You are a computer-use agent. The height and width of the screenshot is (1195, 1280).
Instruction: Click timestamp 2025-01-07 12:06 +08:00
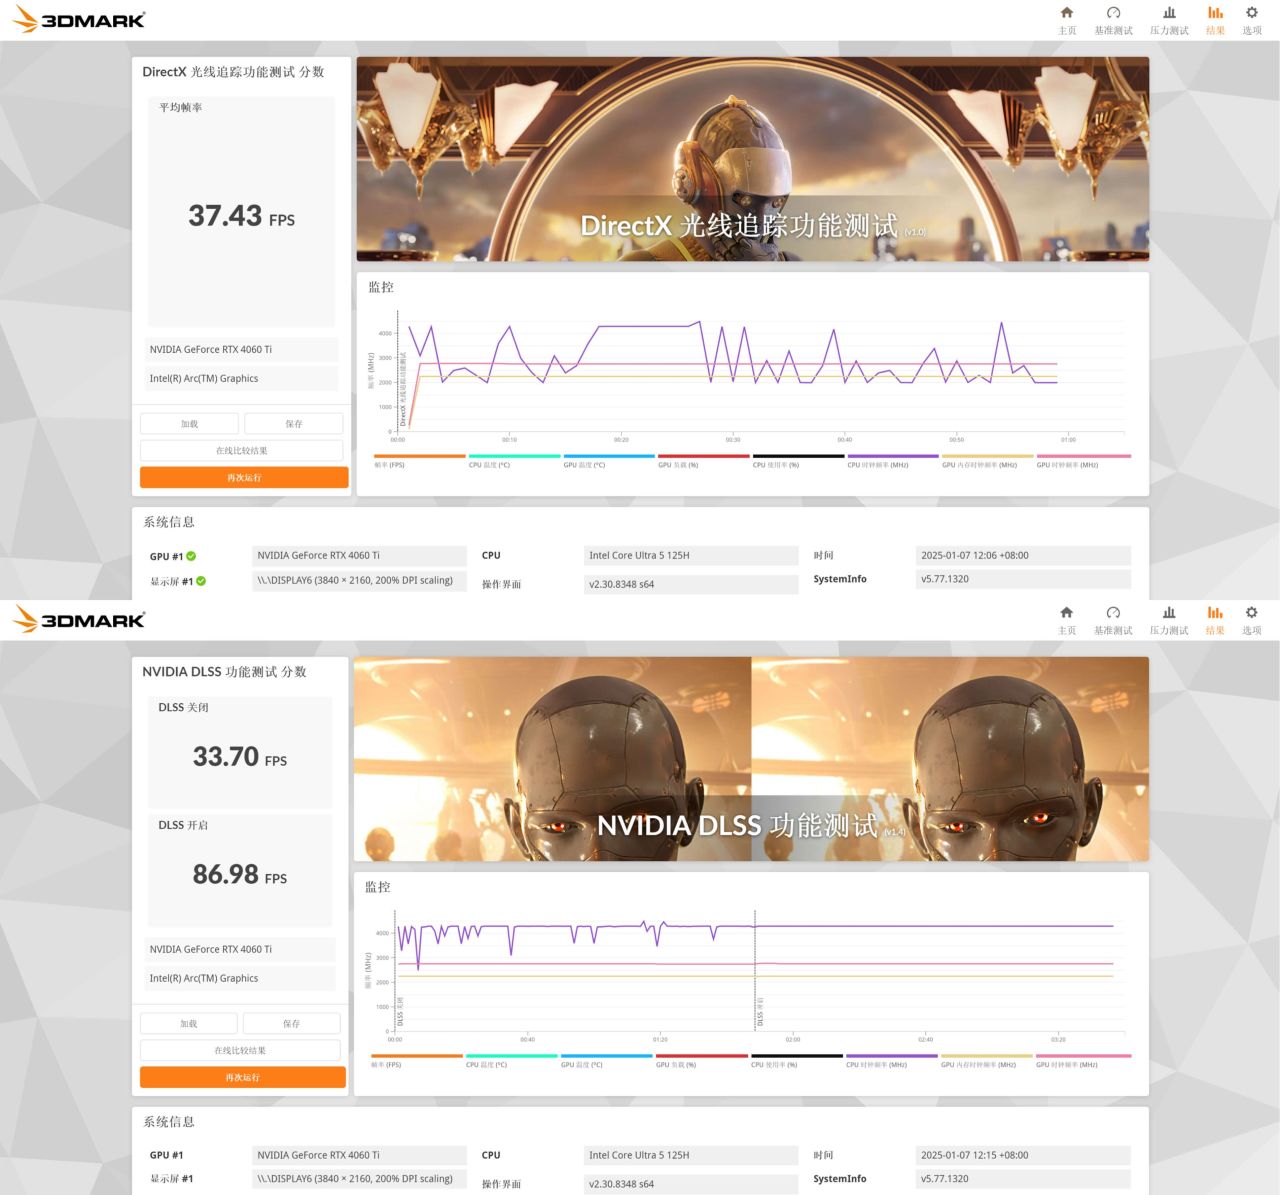pos(1023,556)
